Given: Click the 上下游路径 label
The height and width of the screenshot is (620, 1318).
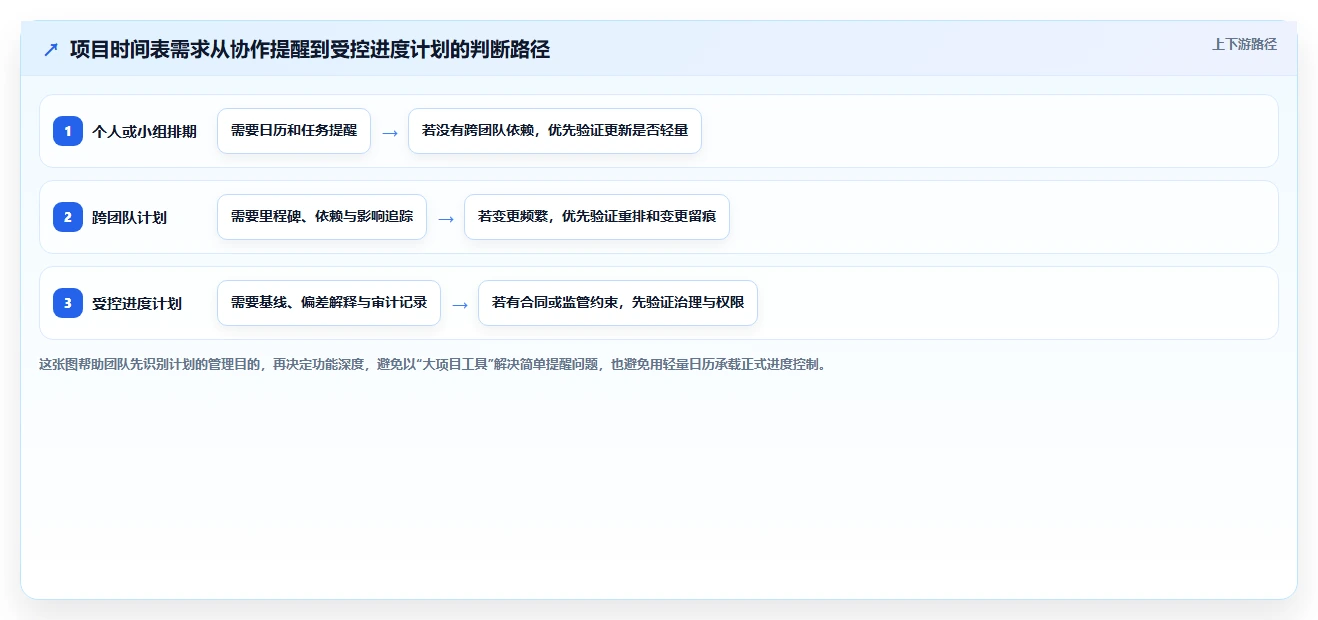Looking at the screenshot, I should (x=1244, y=44).
